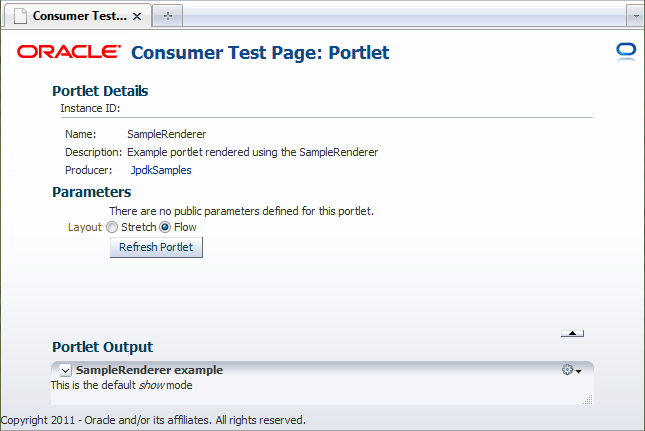The width and height of the screenshot is (645, 431).
Task: Collapse the pane with the up-arrow splitter
Action: click(x=572, y=333)
